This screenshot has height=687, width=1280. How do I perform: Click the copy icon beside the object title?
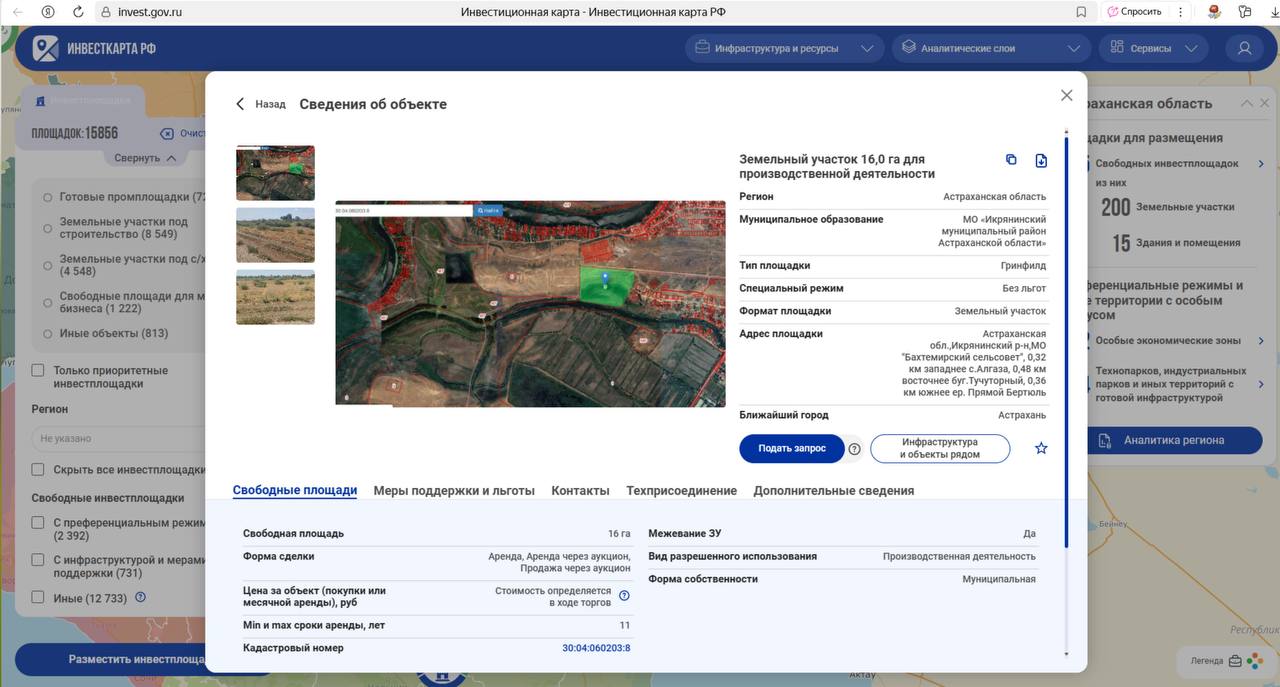click(1011, 160)
